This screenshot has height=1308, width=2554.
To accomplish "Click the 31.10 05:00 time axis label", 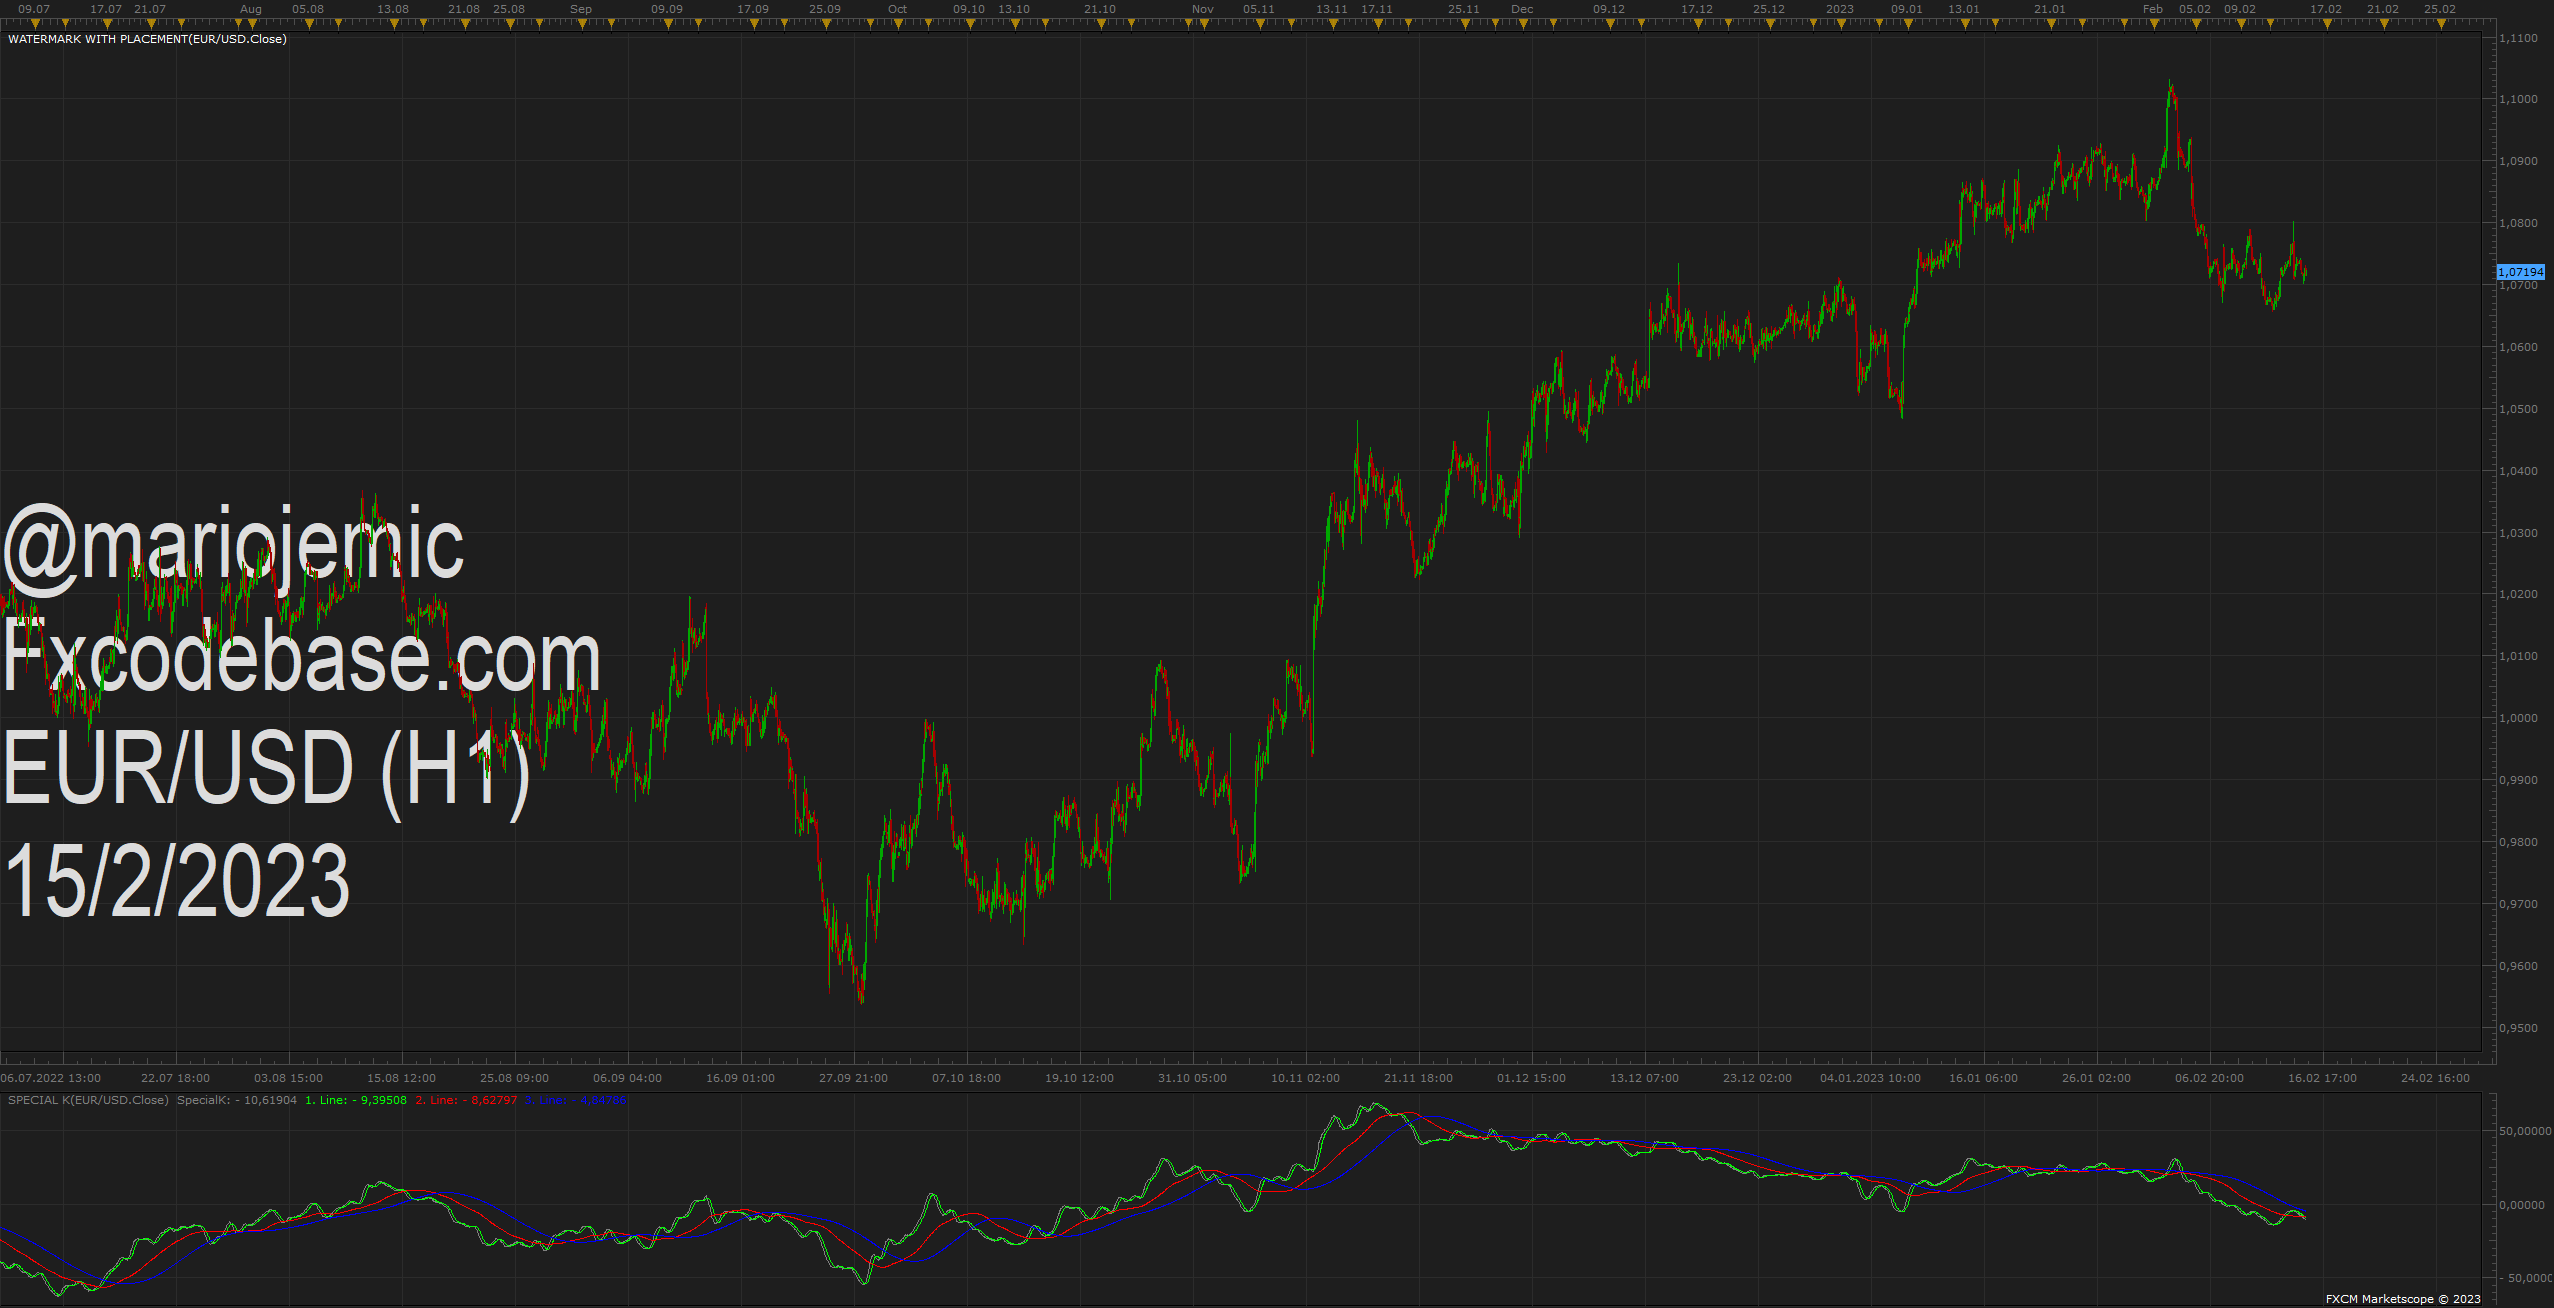I will pyautogui.click(x=1193, y=1078).
